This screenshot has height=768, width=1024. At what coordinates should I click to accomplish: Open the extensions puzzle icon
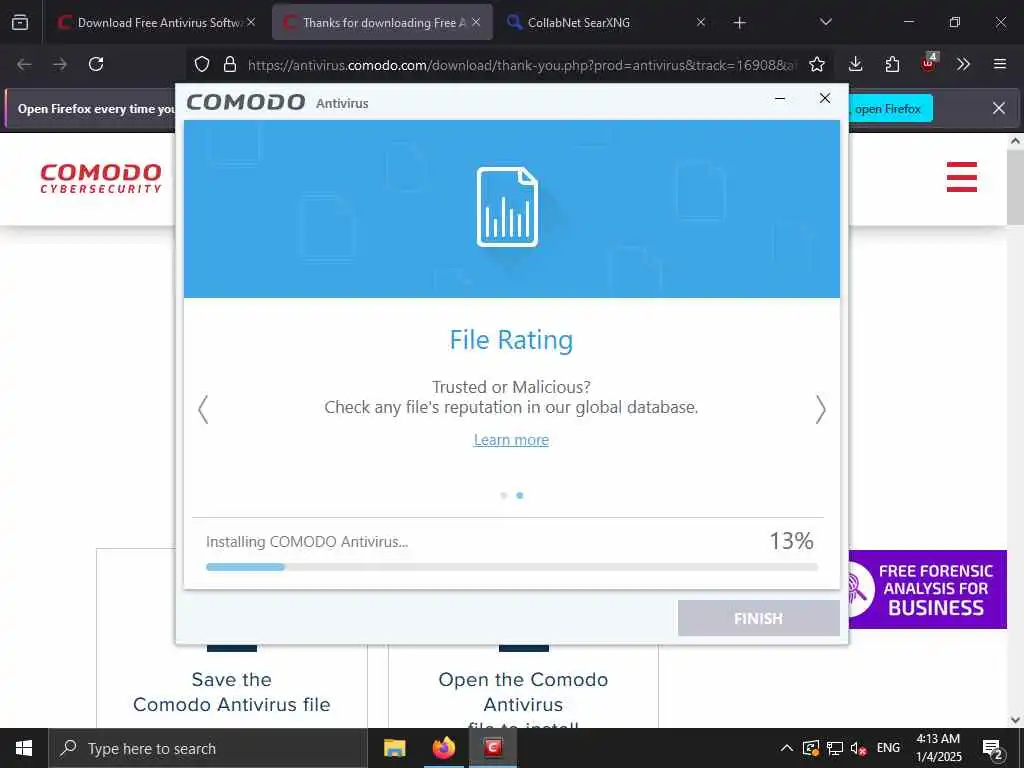[892, 64]
